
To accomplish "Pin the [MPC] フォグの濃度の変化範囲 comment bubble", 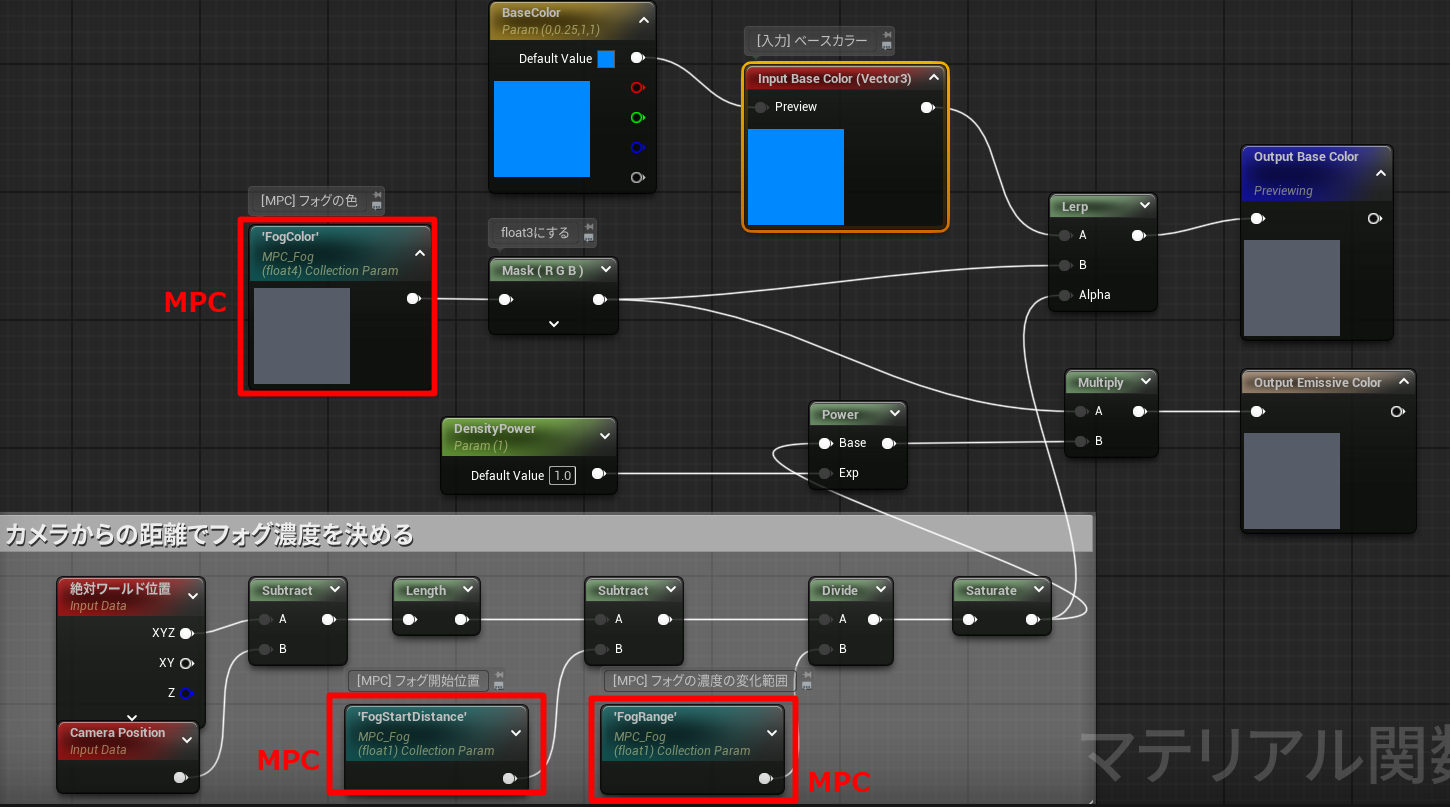I will [x=807, y=675].
